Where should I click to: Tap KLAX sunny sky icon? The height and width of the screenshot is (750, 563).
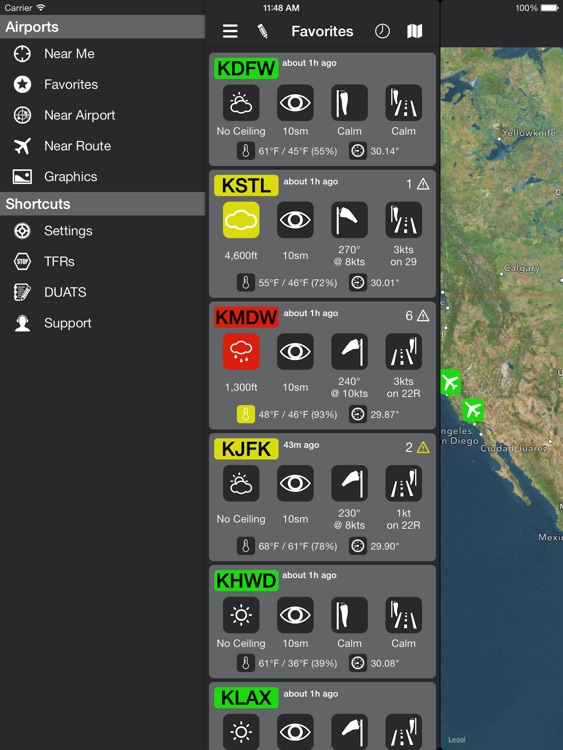(241, 732)
